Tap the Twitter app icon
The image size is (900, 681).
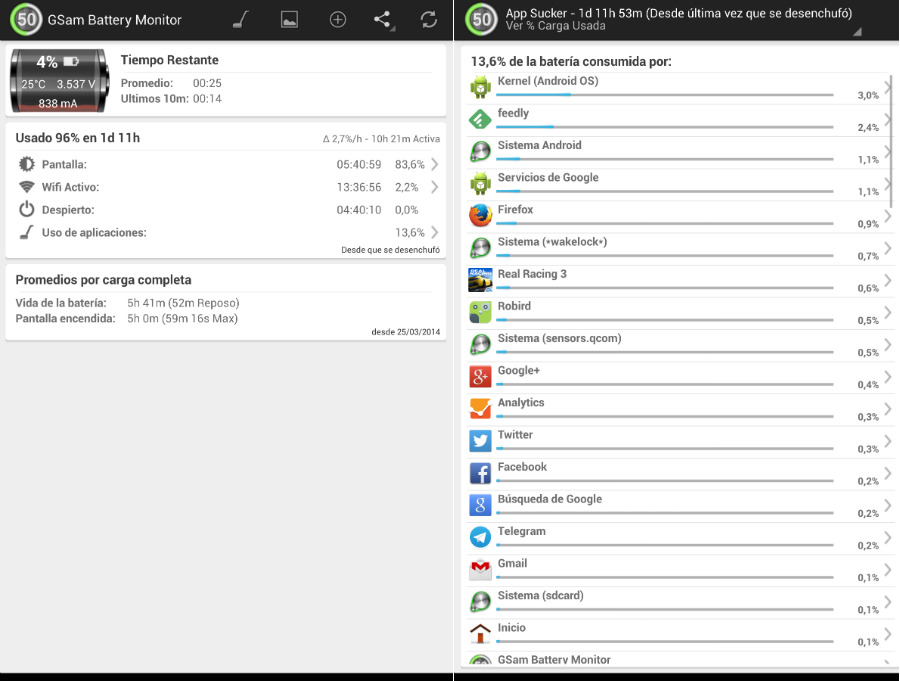480,441
